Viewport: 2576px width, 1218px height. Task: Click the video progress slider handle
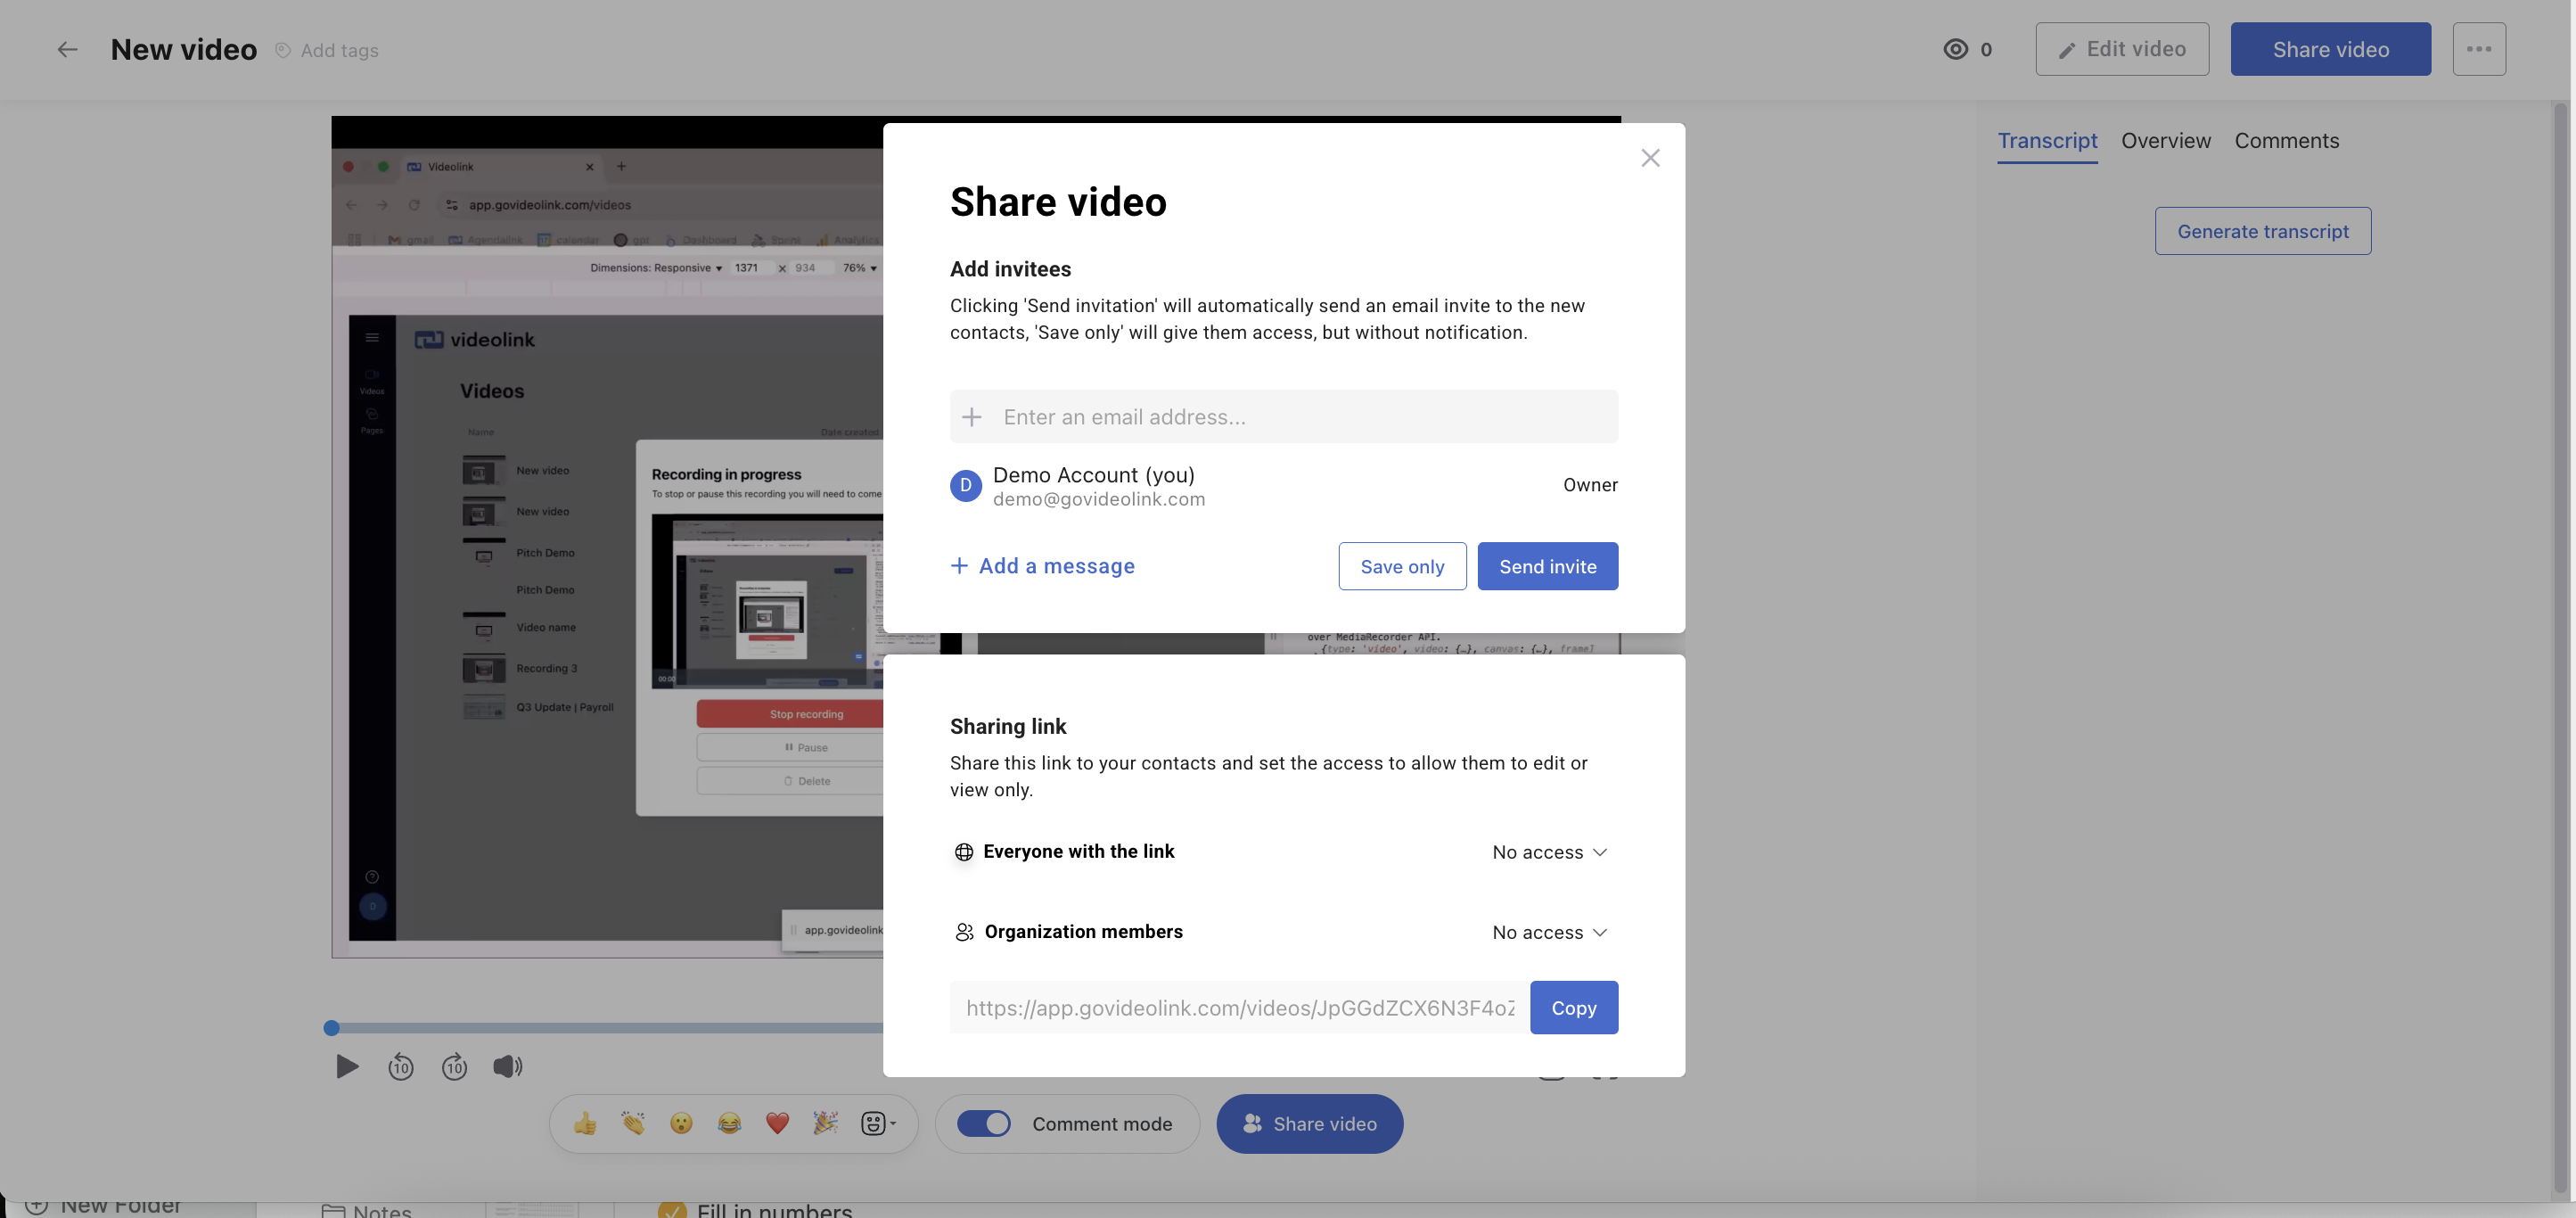coord(332,1028)
